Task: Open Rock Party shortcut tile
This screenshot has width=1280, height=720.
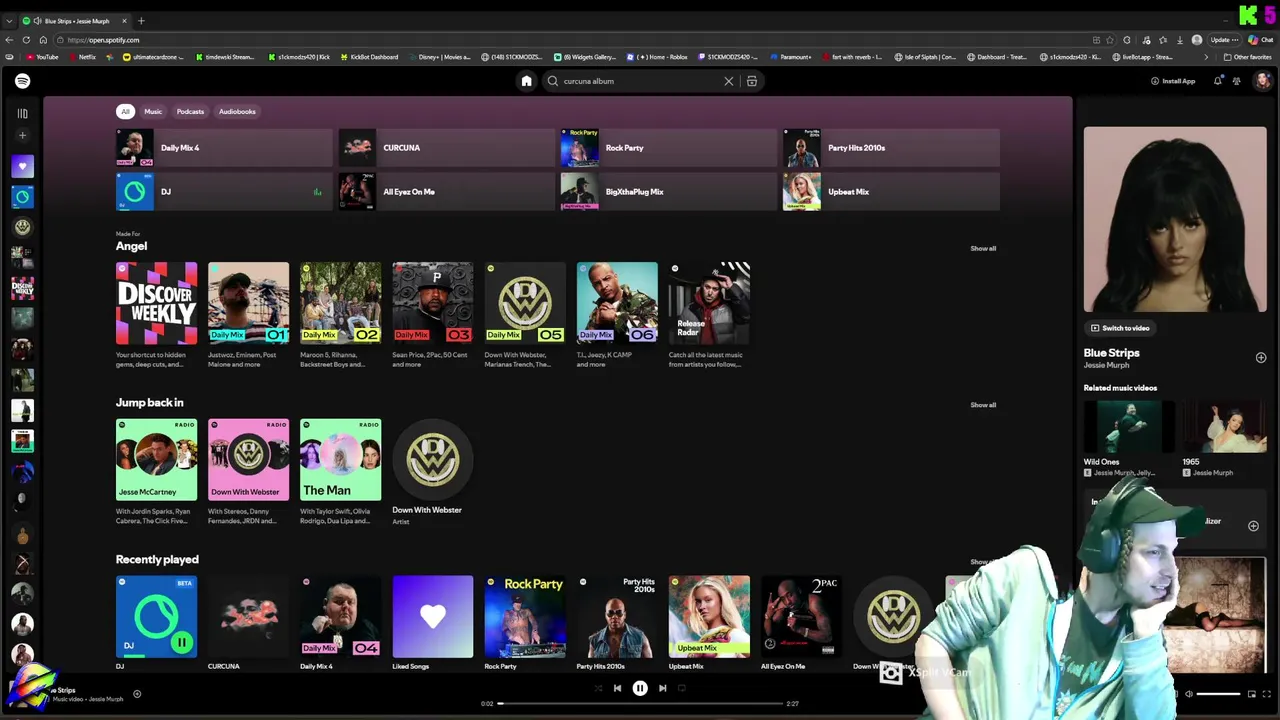Action: pyautogui.click(x=668, y=148)
